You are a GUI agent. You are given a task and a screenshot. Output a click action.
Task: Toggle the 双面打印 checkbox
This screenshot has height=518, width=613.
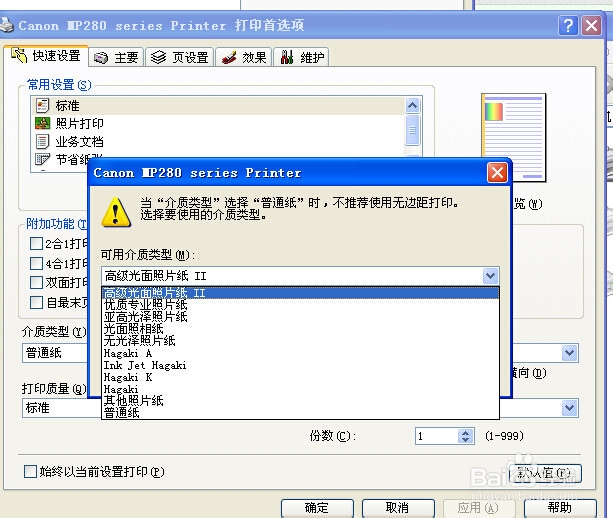(x=36, y=282)
